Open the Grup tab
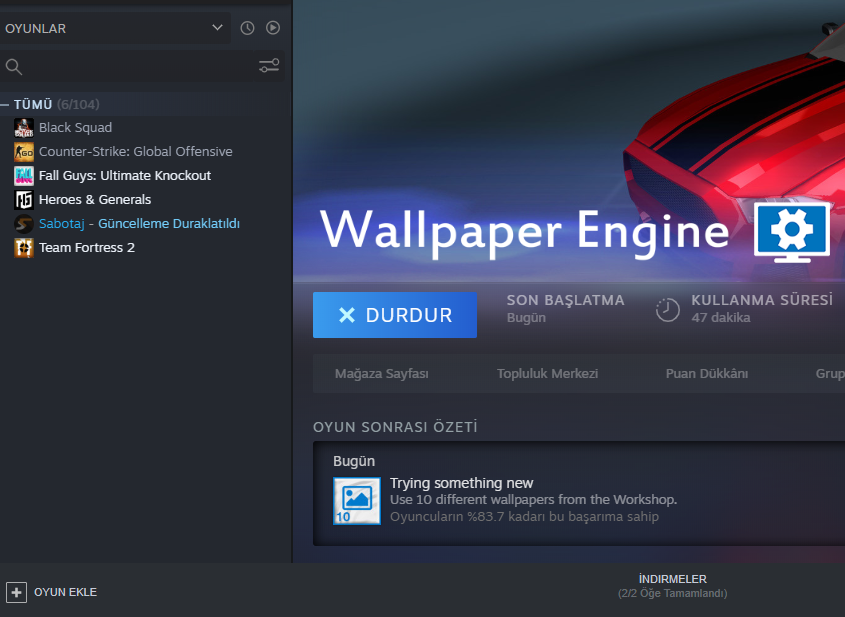This screenshot has height=617, width=845. tap(830, 373)
